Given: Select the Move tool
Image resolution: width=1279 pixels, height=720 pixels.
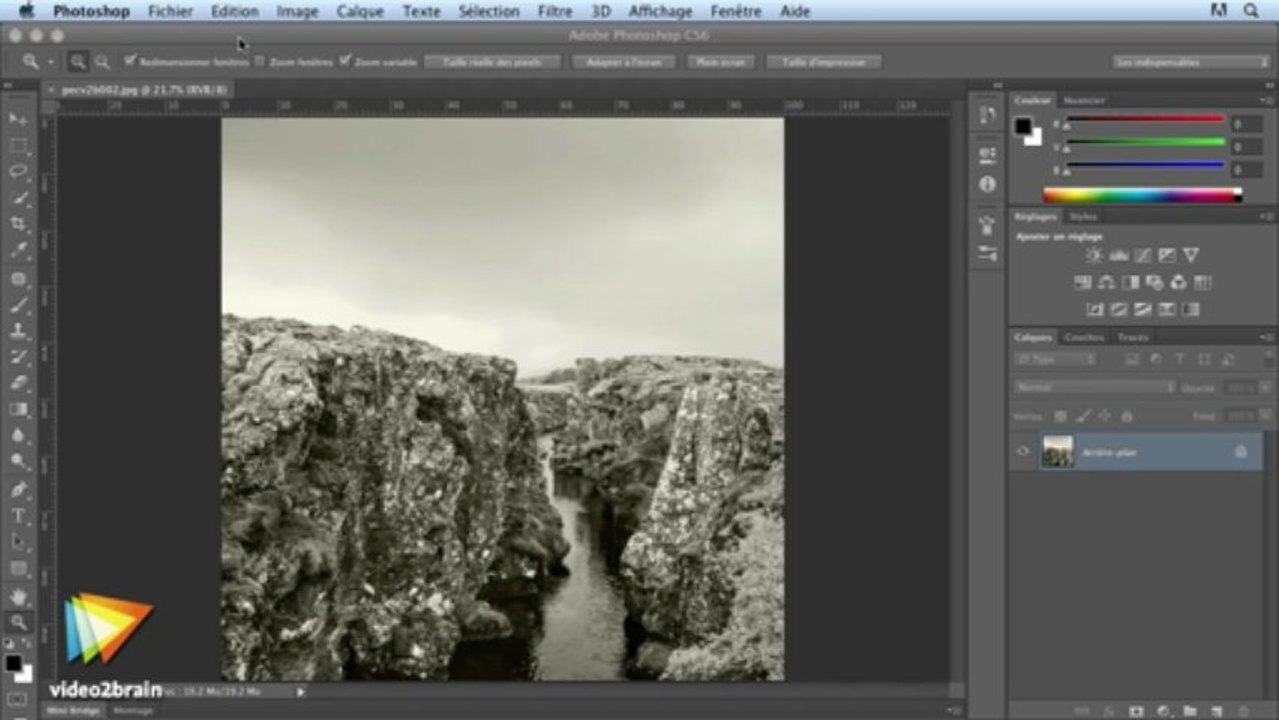Looking at the screenshot, I should point(18,119).
